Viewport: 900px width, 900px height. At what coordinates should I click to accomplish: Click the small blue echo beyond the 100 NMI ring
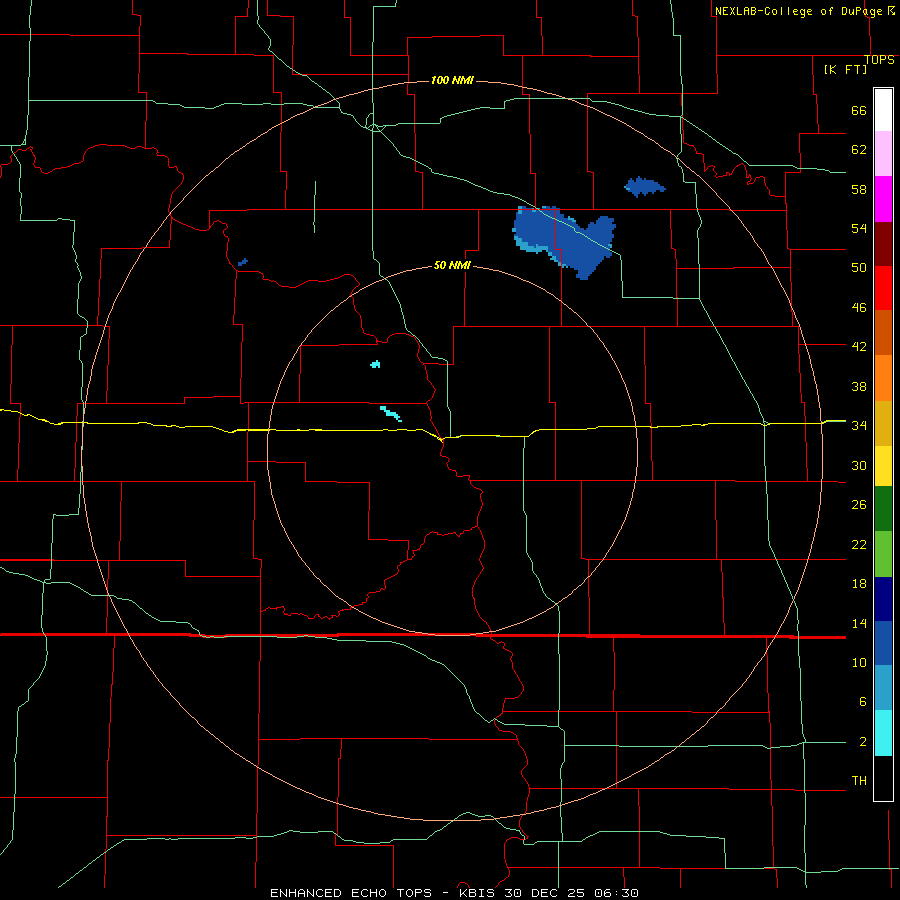[x=644, y=187]
